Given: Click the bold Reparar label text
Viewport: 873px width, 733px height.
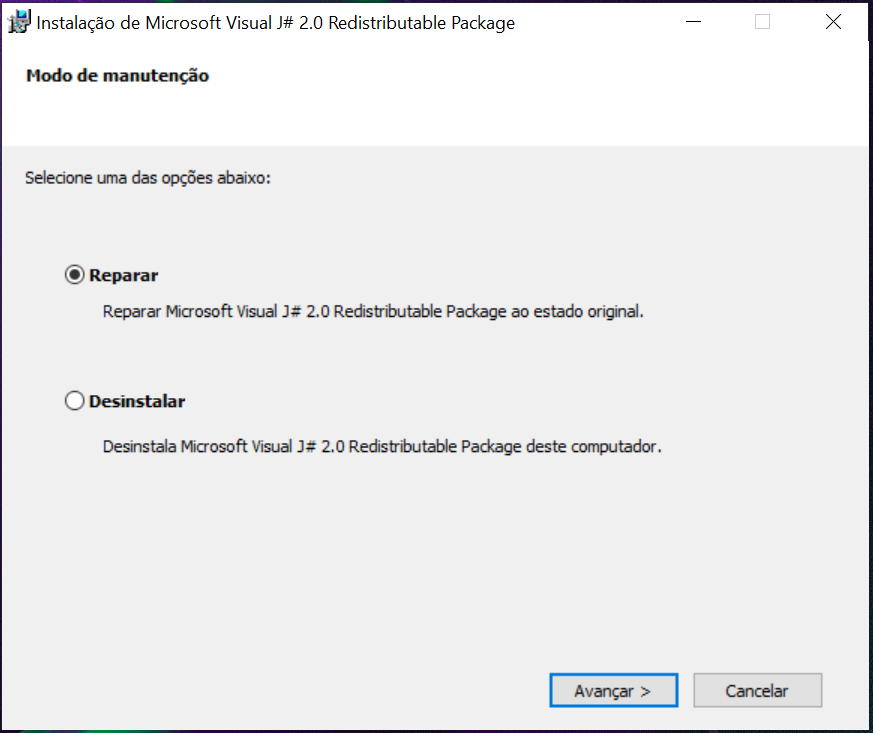Looking at the screenshot, I should click(123, 275).
